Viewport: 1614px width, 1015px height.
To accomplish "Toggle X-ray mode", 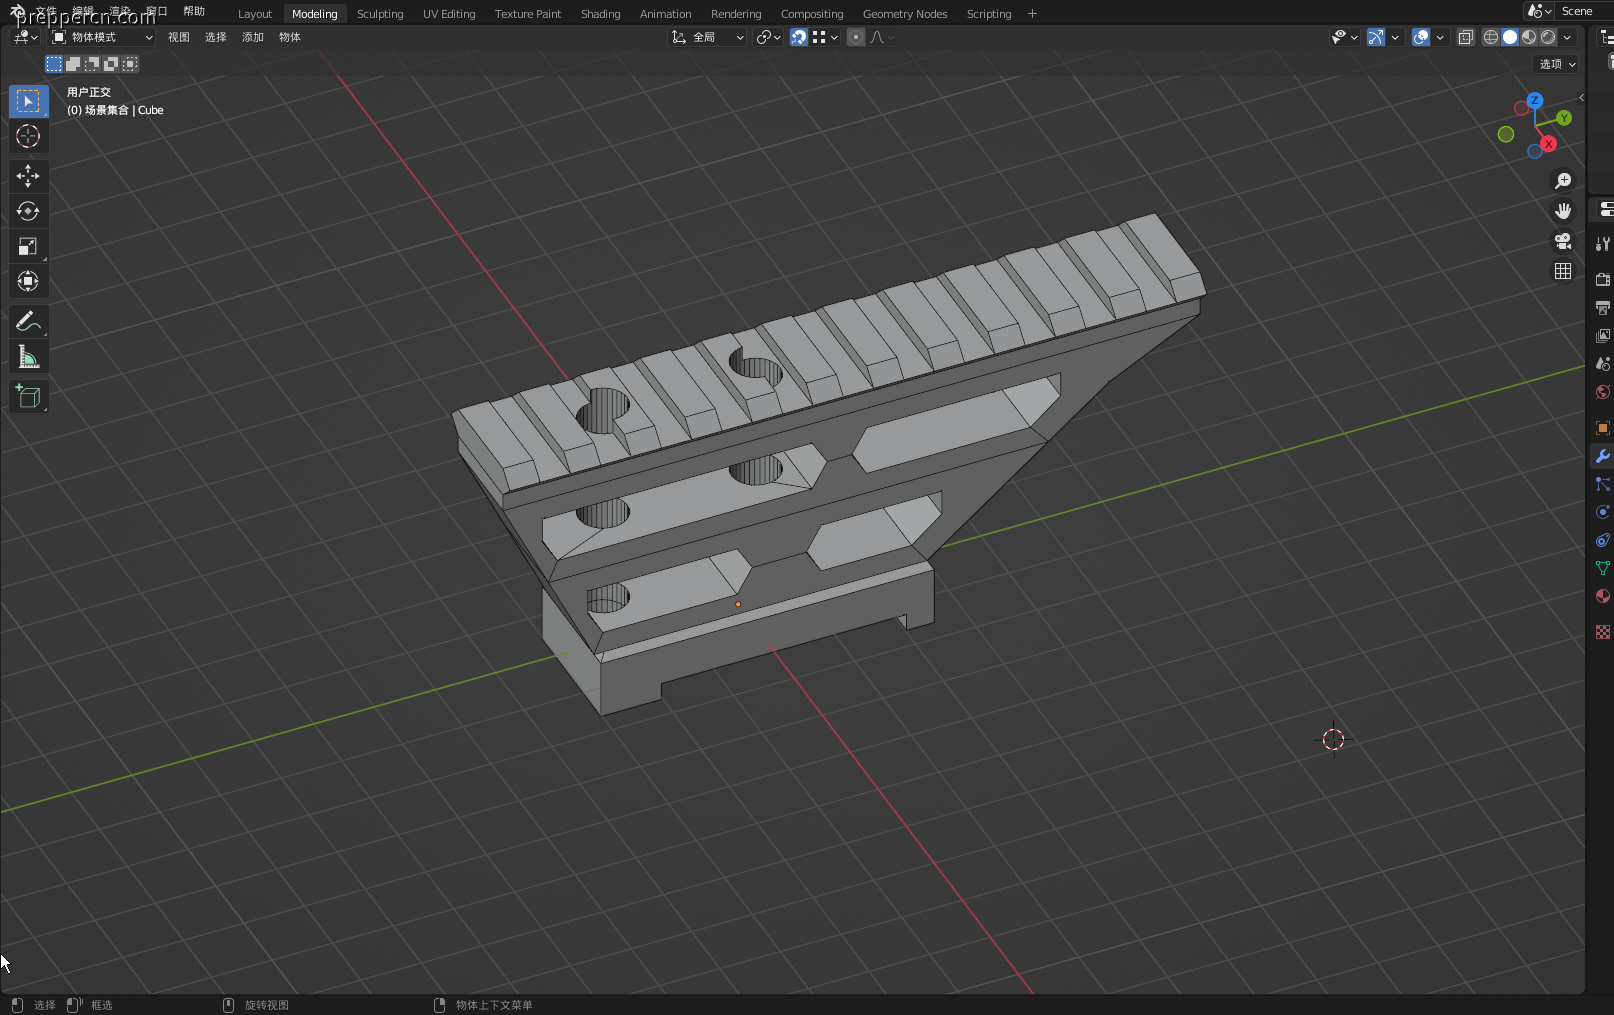I will click(1466, 37).
